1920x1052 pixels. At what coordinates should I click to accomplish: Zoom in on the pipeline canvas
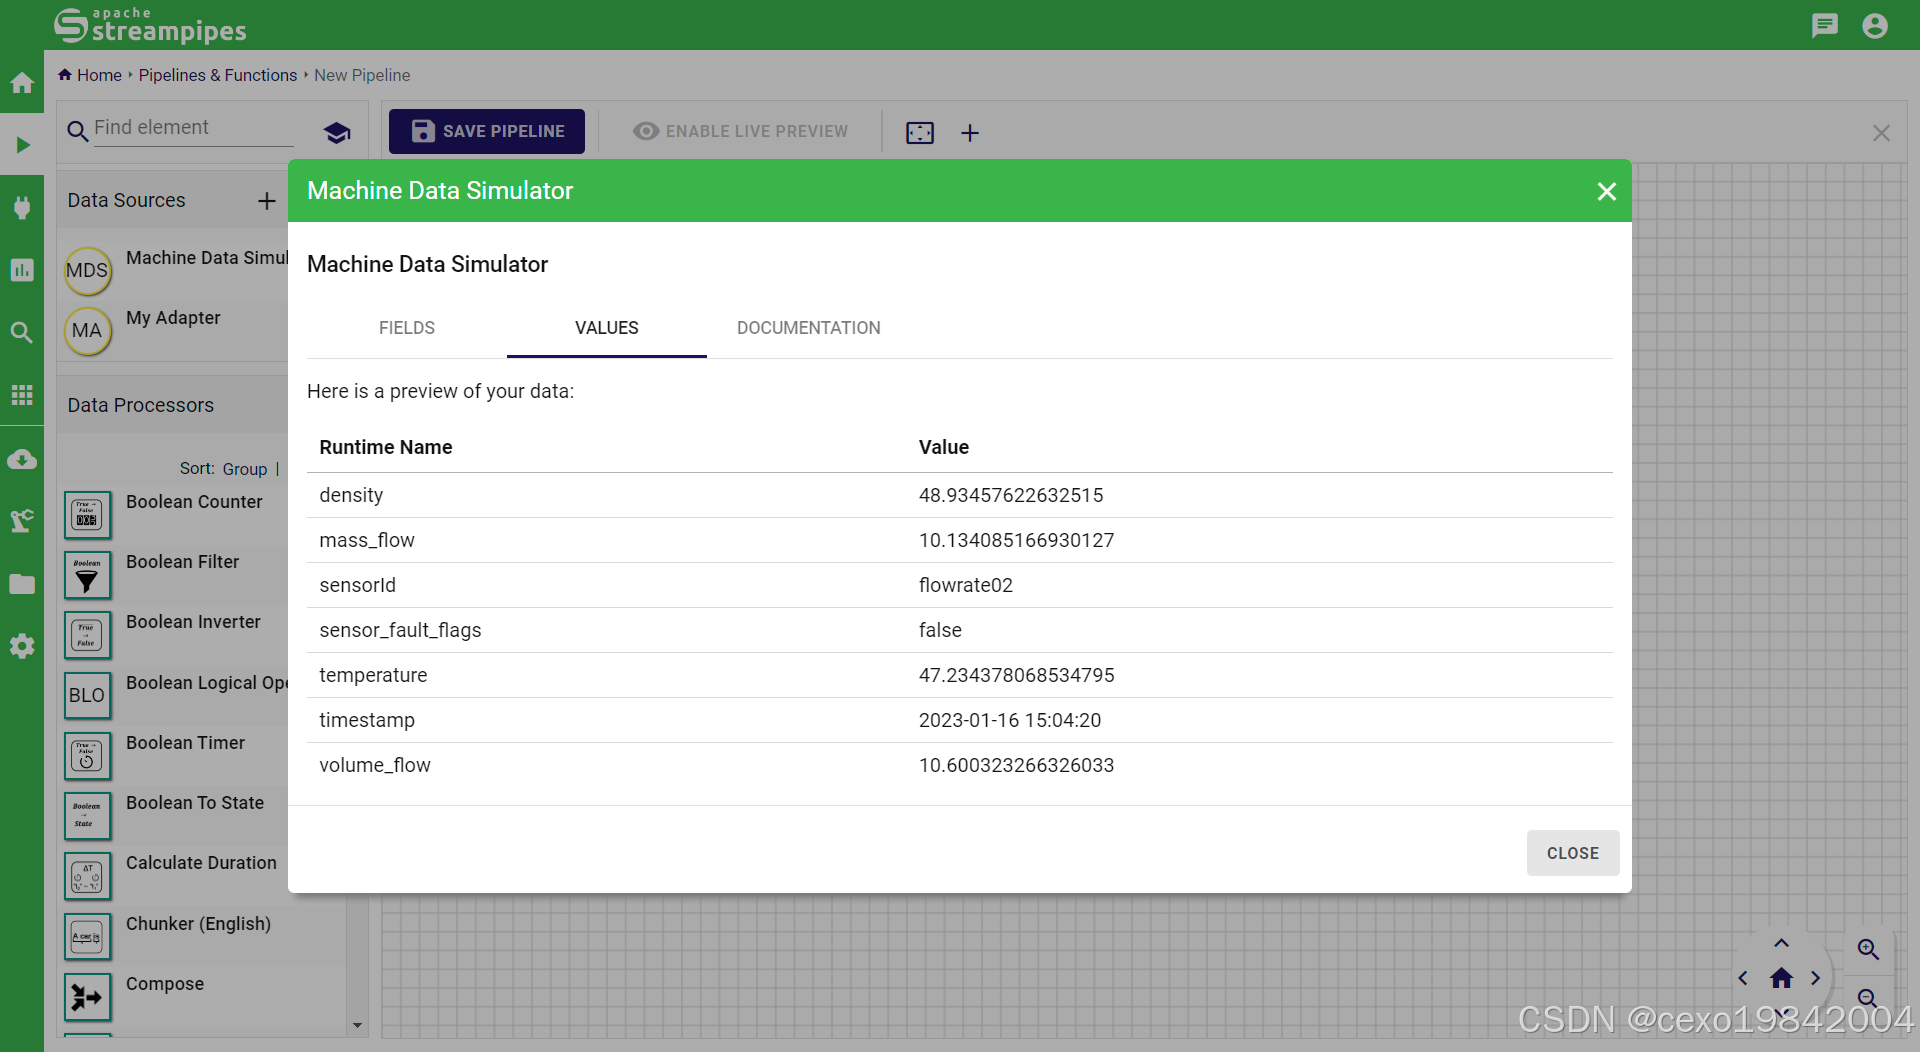1867,950
